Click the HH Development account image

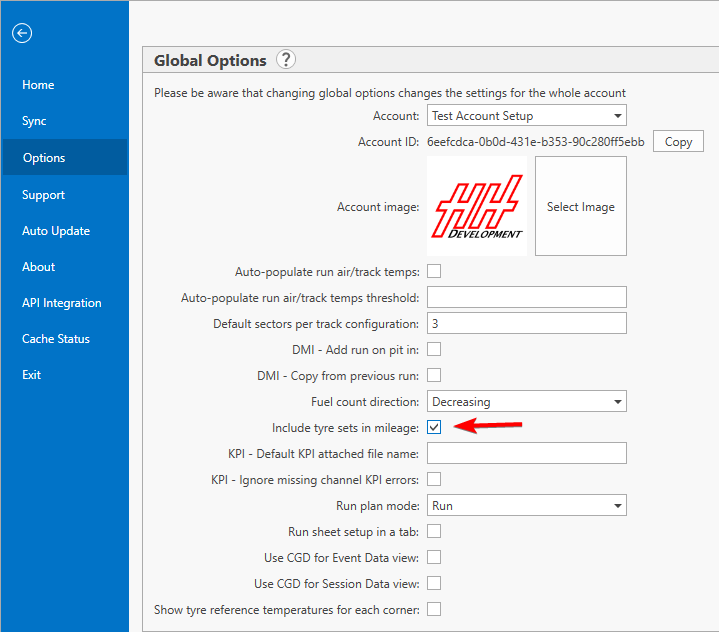[x=477, y=206]
